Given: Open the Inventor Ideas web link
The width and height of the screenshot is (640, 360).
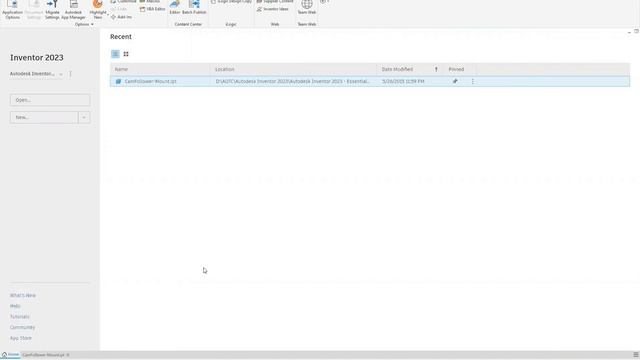Looking at the screenshot, I should point(272,9).
